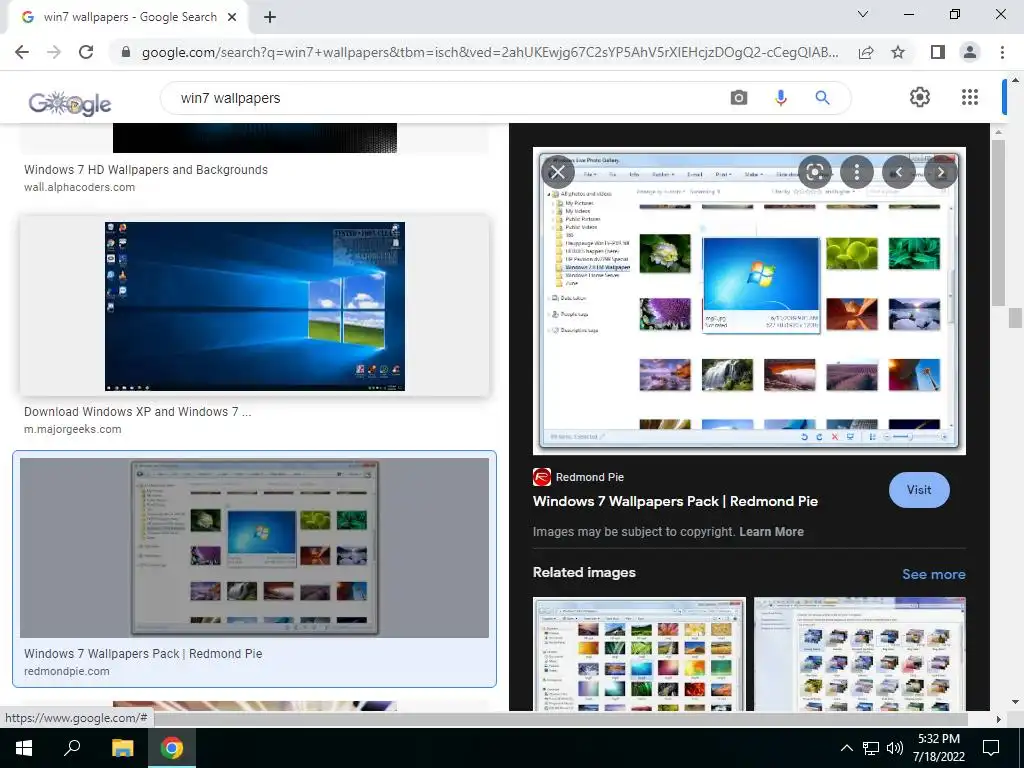The image size is (1024, 768).
Task: Click the Redmond Pie favicon
Action: [542, 477]
